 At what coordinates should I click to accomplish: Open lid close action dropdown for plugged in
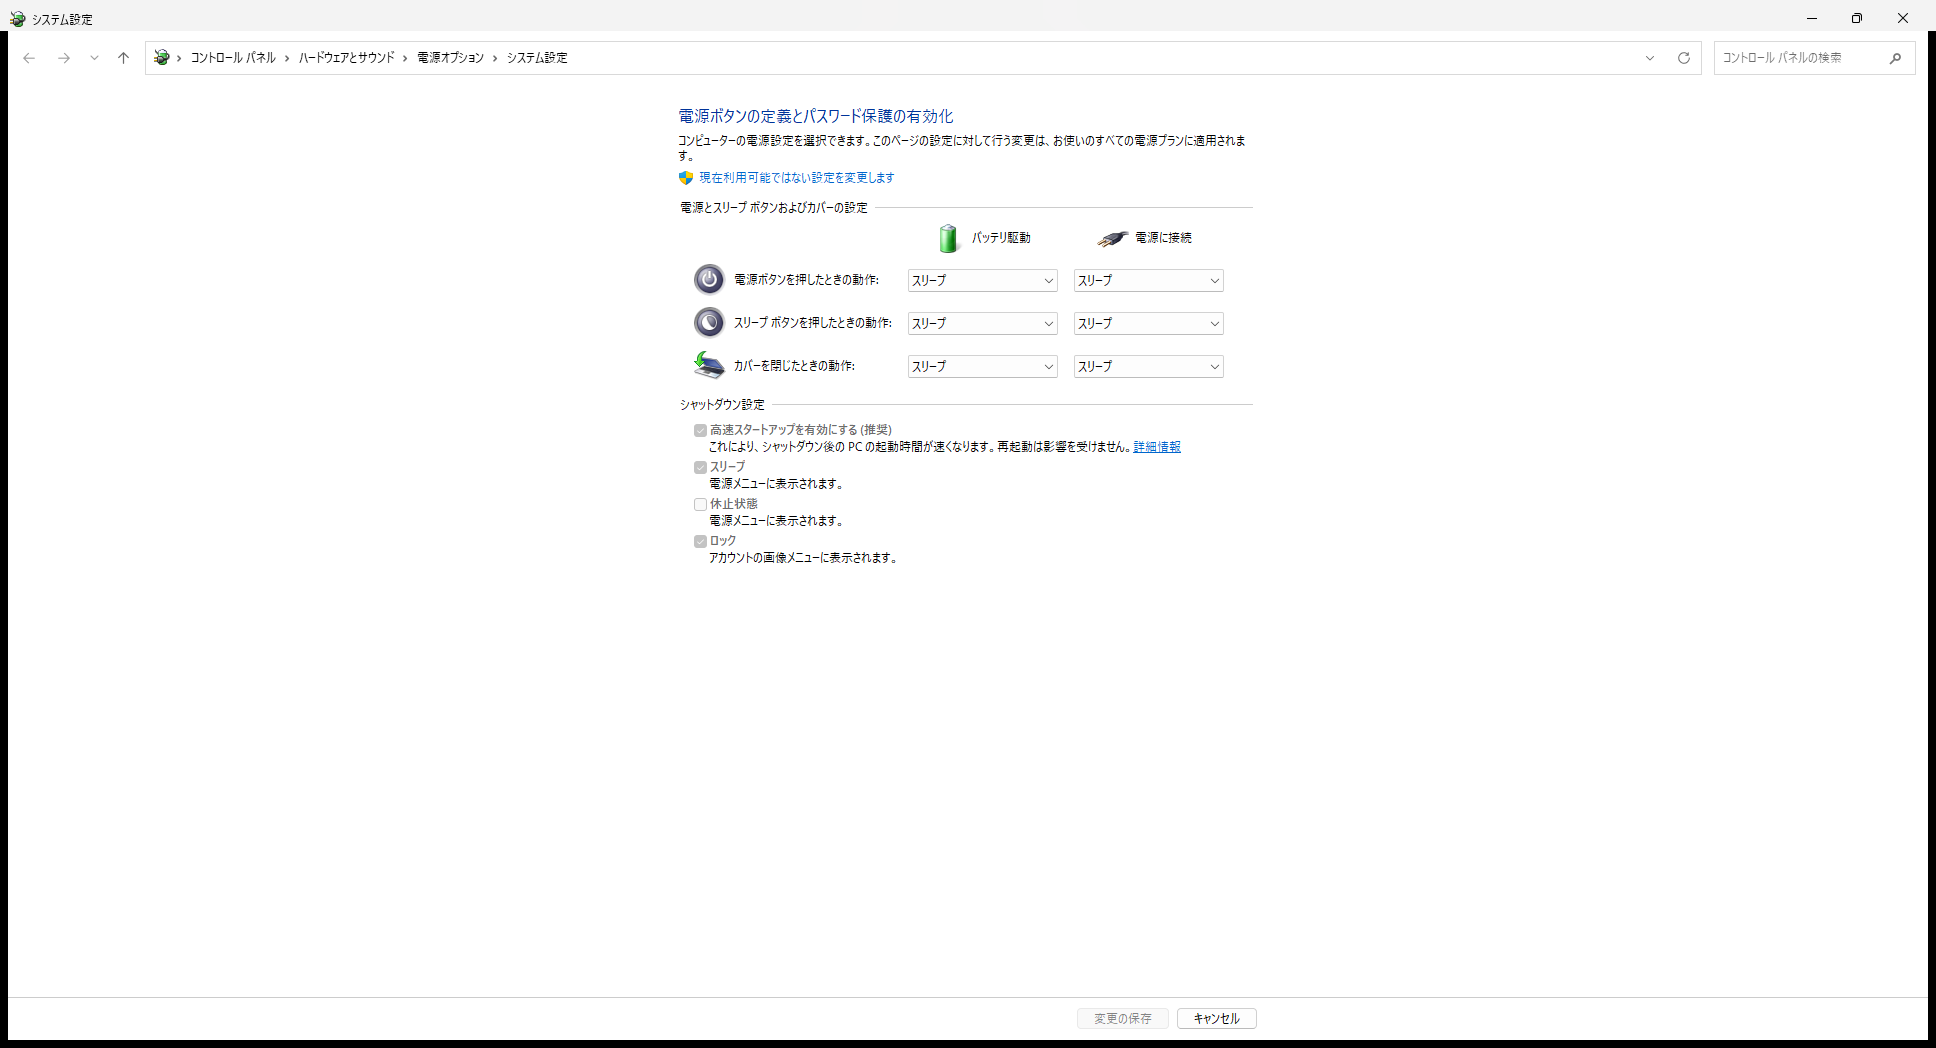pos(1148,367)
